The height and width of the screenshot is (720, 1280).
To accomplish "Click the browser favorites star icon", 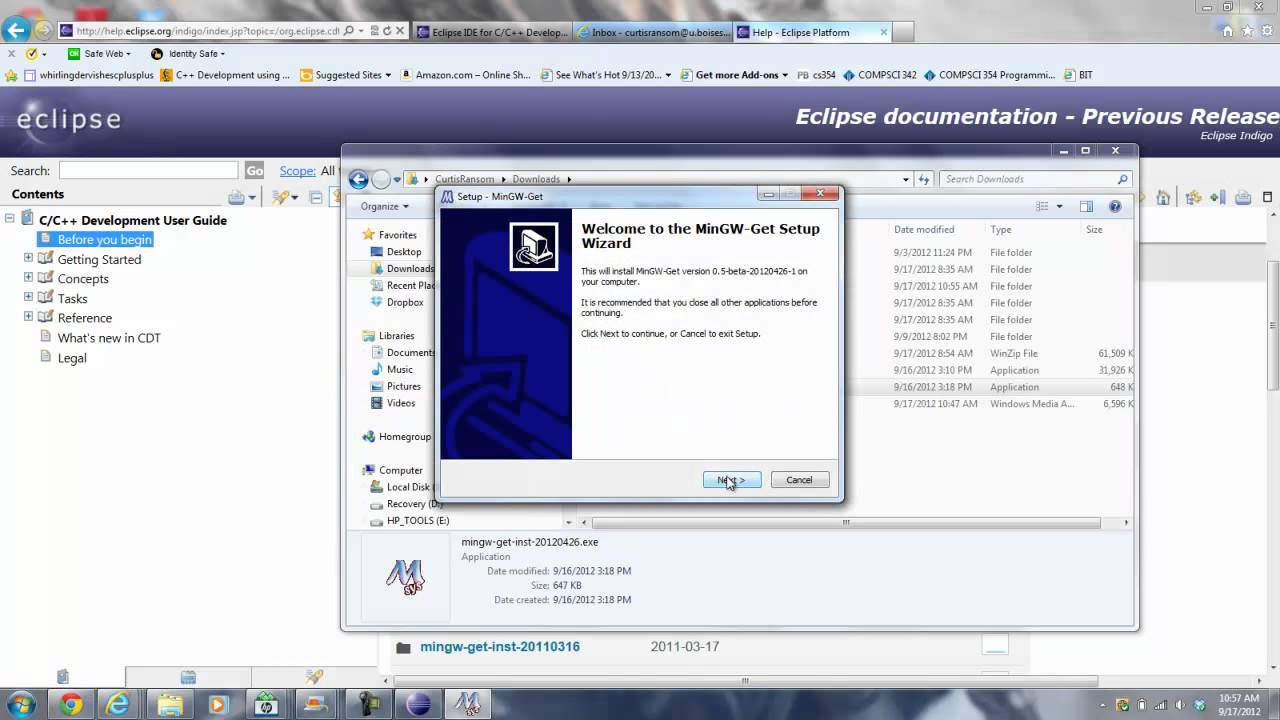I will click(x=1246, y=31).
